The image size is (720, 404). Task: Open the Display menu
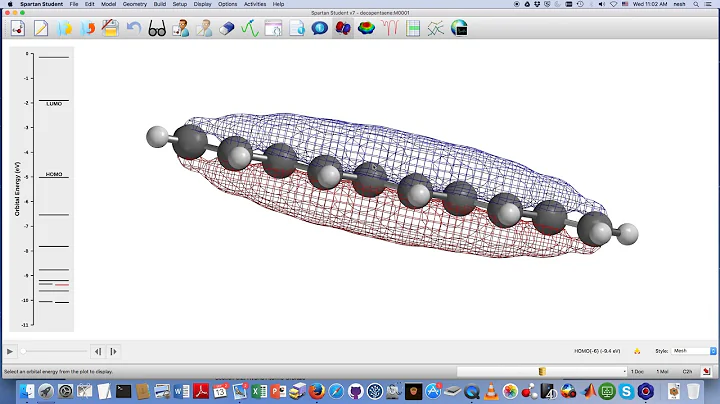pos(202,4)
